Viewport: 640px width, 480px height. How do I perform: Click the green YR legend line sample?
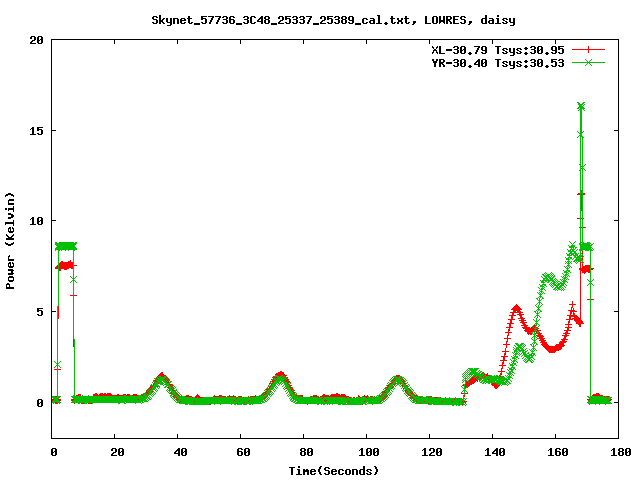click(x=588, y=62)
